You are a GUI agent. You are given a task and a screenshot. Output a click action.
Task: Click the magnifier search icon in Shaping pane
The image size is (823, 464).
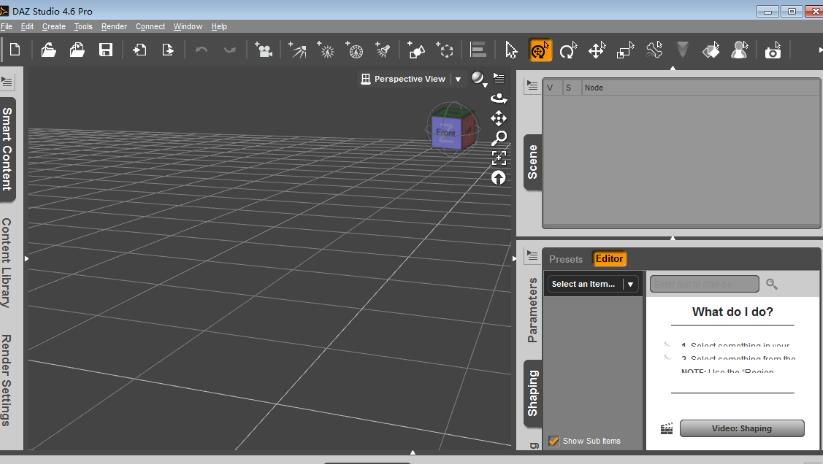[771, 284]
